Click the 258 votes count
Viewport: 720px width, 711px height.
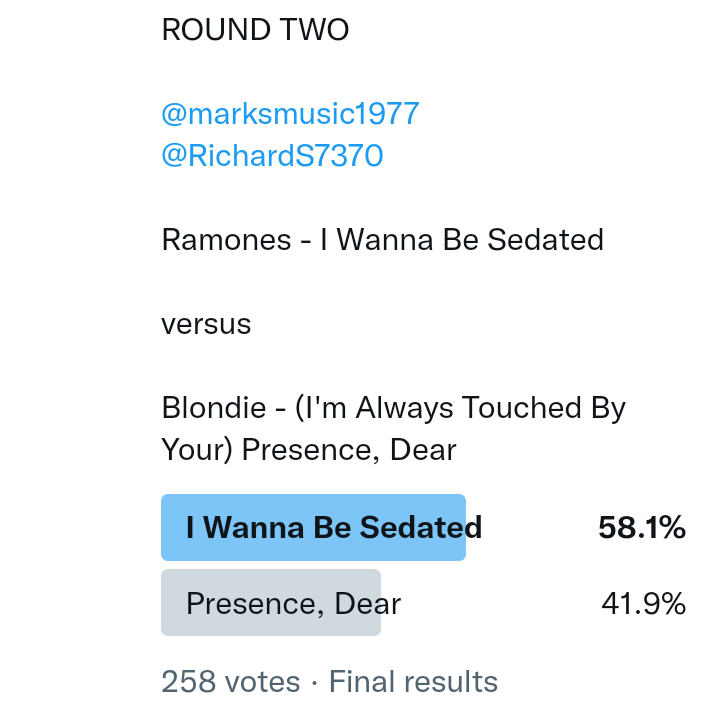pos(230,682)
